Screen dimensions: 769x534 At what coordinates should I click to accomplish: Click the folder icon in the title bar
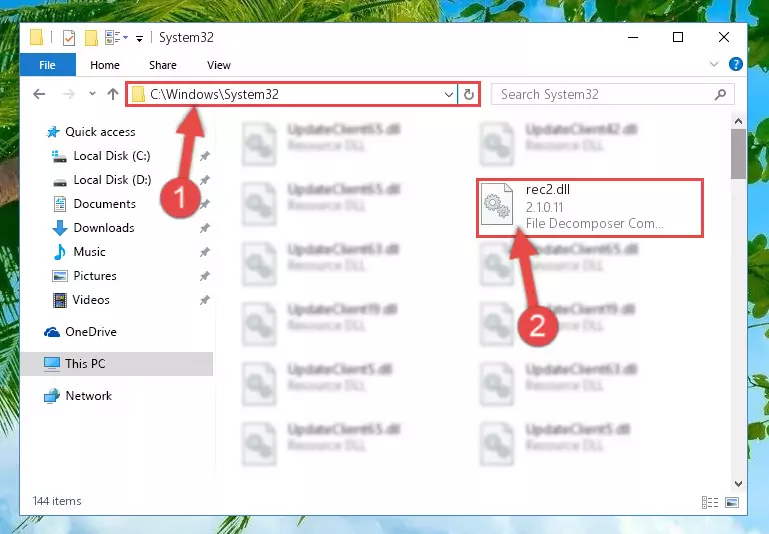(36, 38)
